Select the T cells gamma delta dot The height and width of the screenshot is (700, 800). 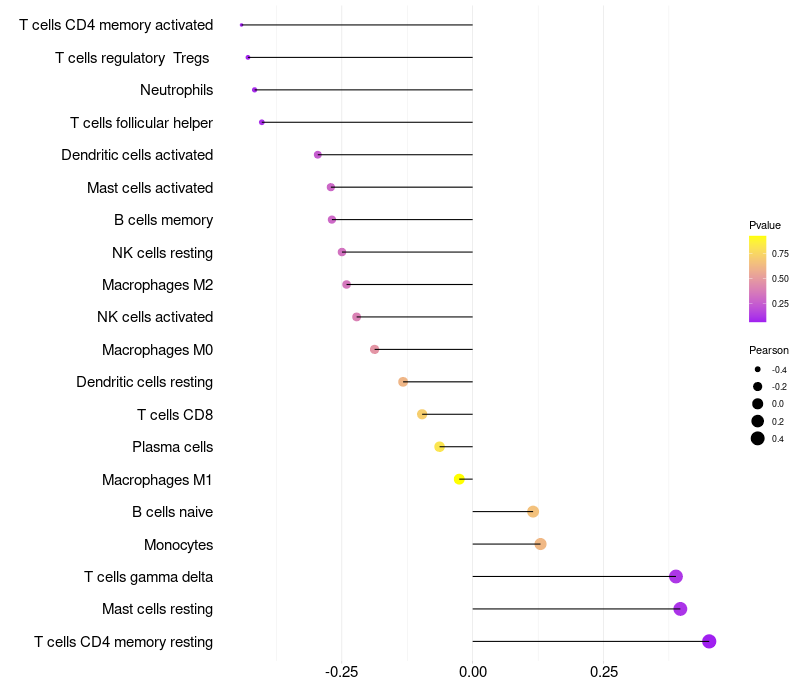tap(676, 577)
